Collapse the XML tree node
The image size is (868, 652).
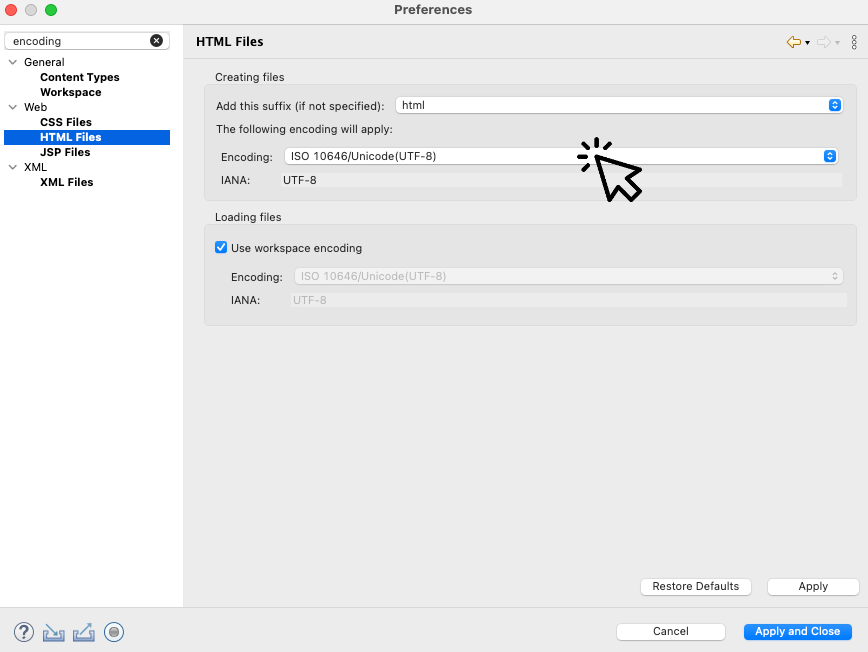13,167
